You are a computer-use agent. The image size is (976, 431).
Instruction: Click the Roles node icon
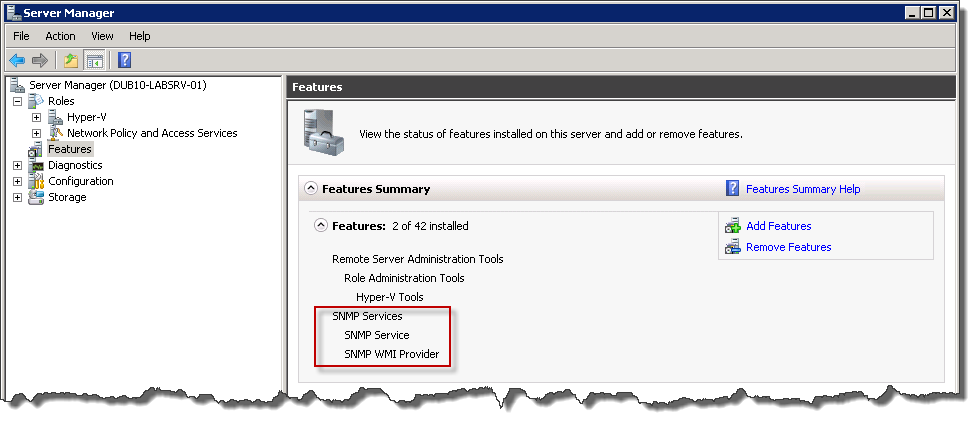tap(36, 101)
